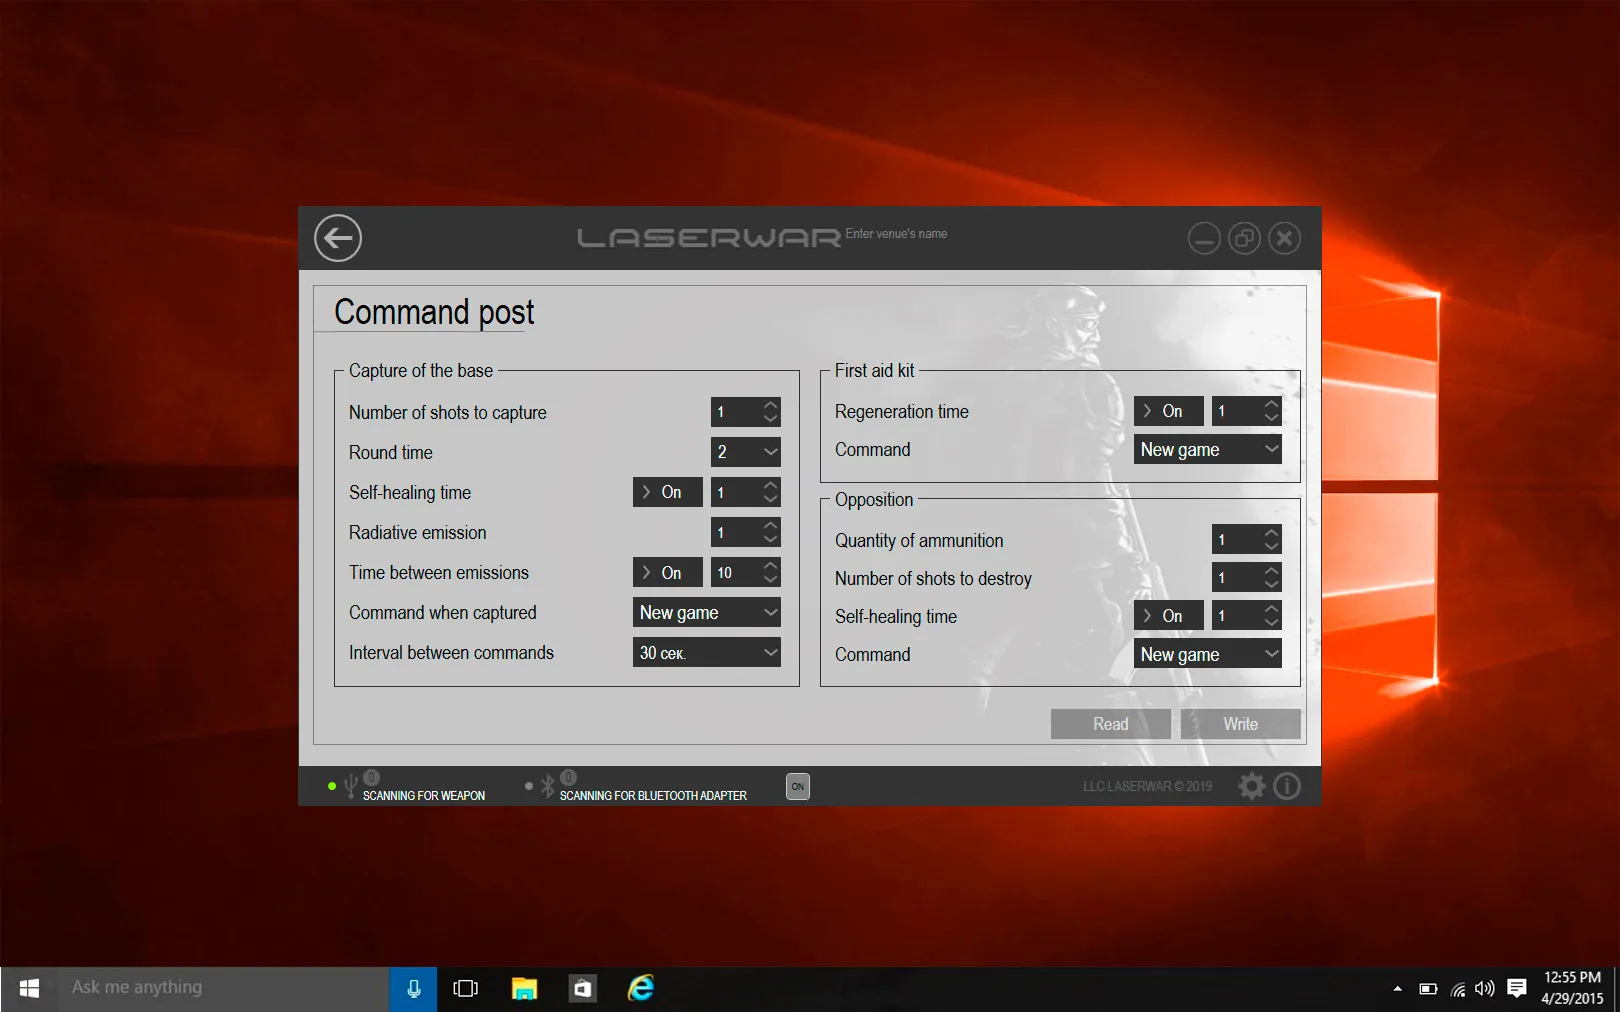This screenshot has height=1012, width=1620.
Task: Activate the Cortana microphone
Action: (x=413, y=988)
